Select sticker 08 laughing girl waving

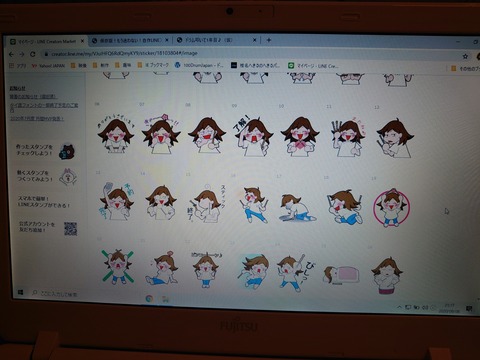[207, 135]
